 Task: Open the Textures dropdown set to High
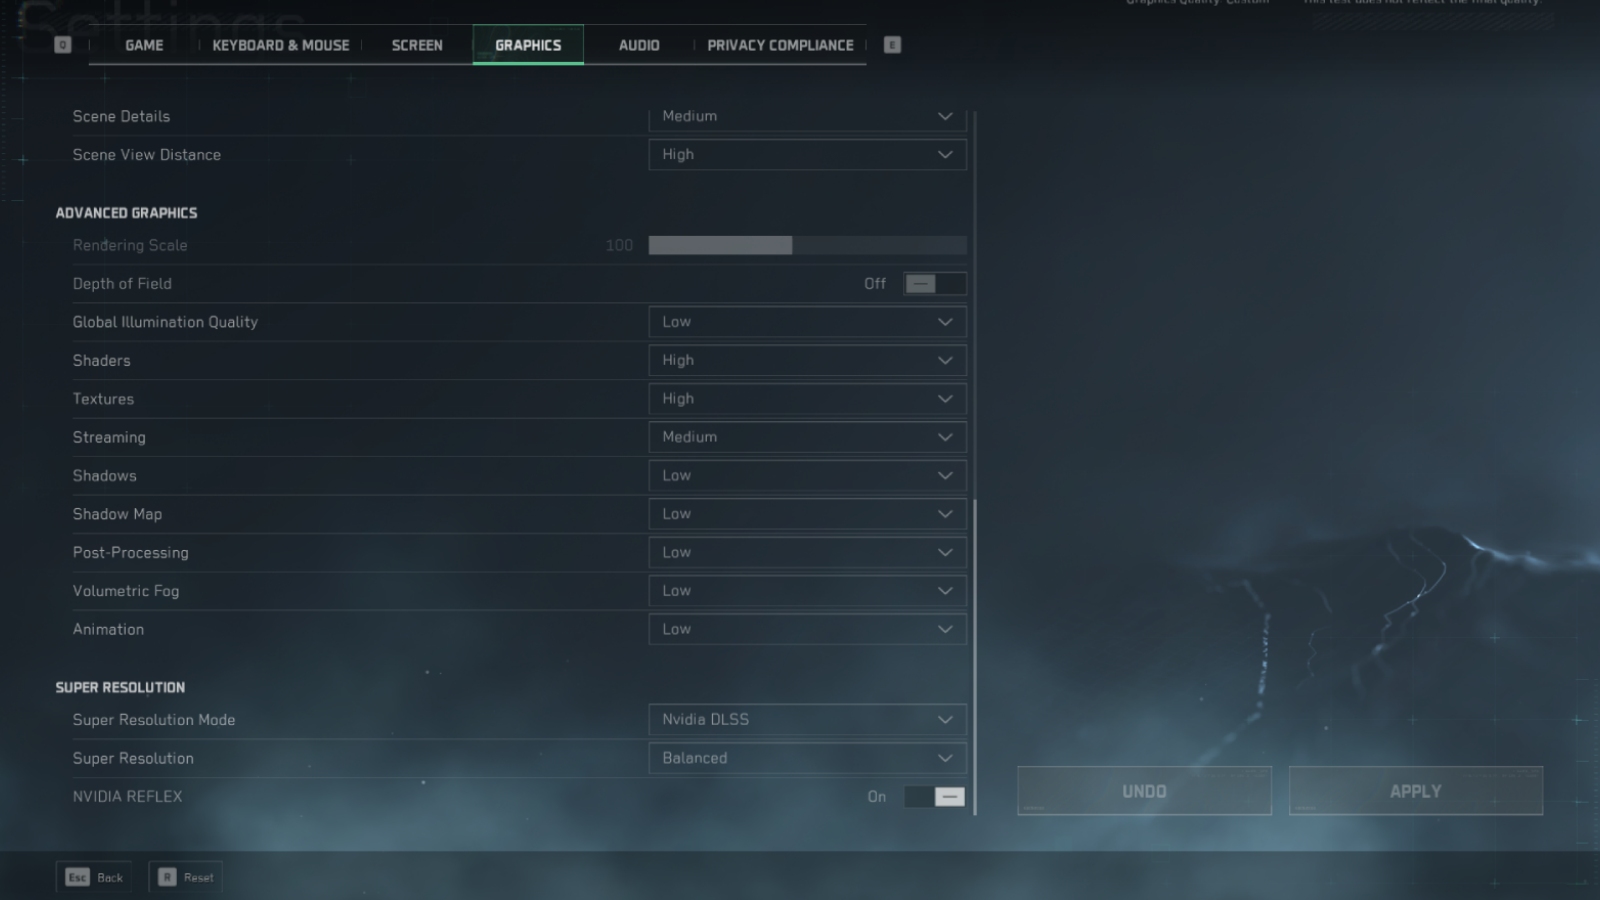point(807,398)
